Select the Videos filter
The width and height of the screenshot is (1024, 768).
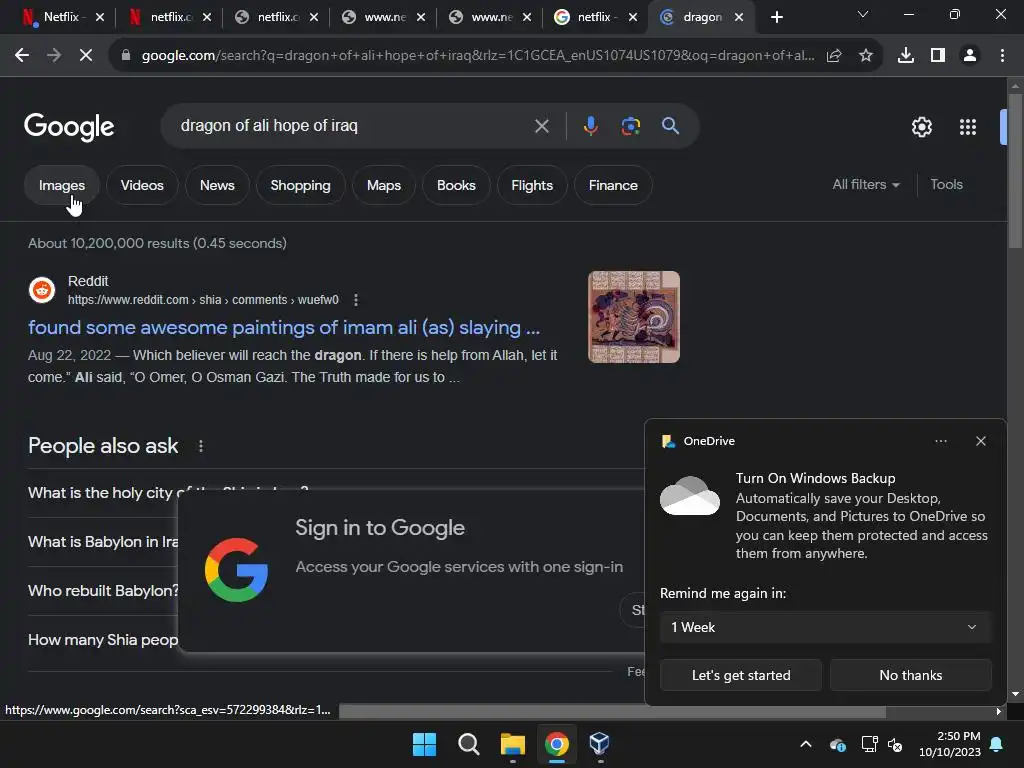click(142, 185)
